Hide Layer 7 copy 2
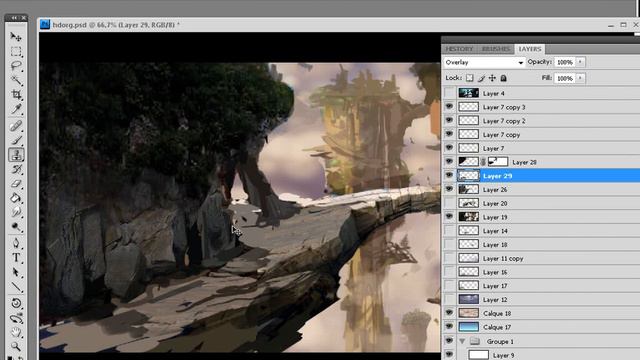This screenshot has height=360, width=640. click(449, 121)
